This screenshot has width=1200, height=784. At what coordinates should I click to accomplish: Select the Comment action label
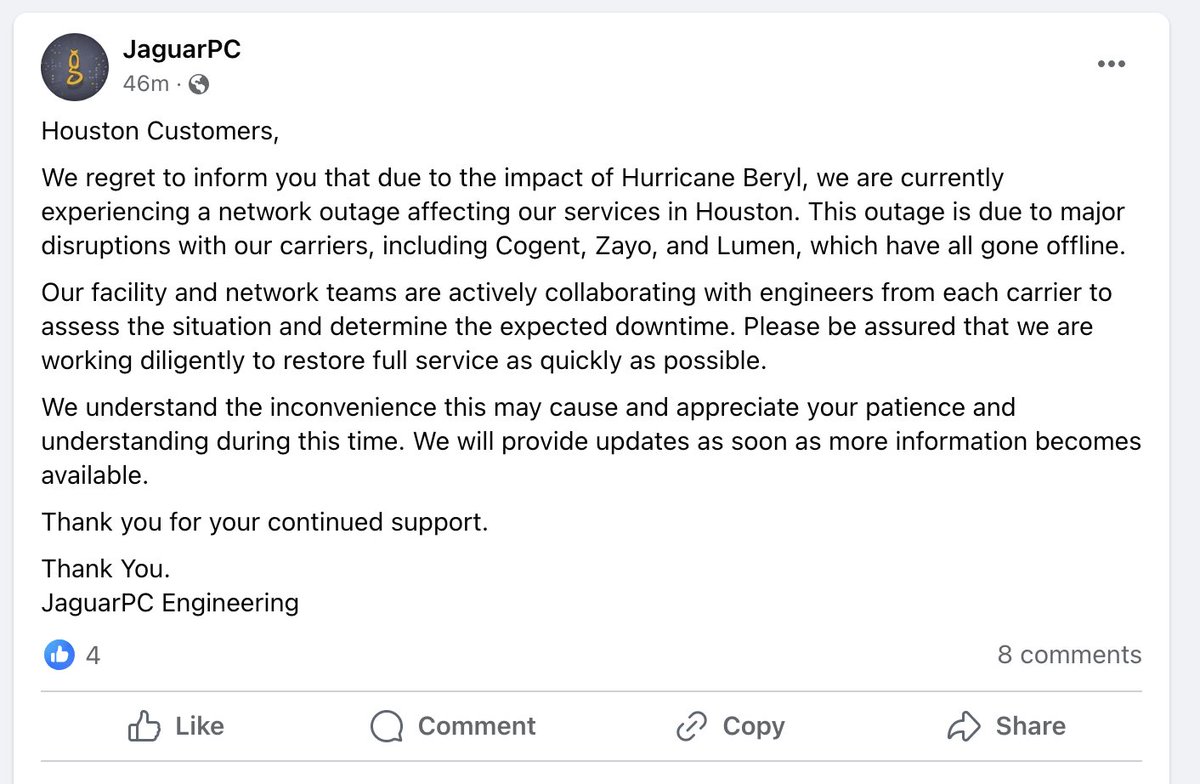pyautogui.click(x=476, y=726)
